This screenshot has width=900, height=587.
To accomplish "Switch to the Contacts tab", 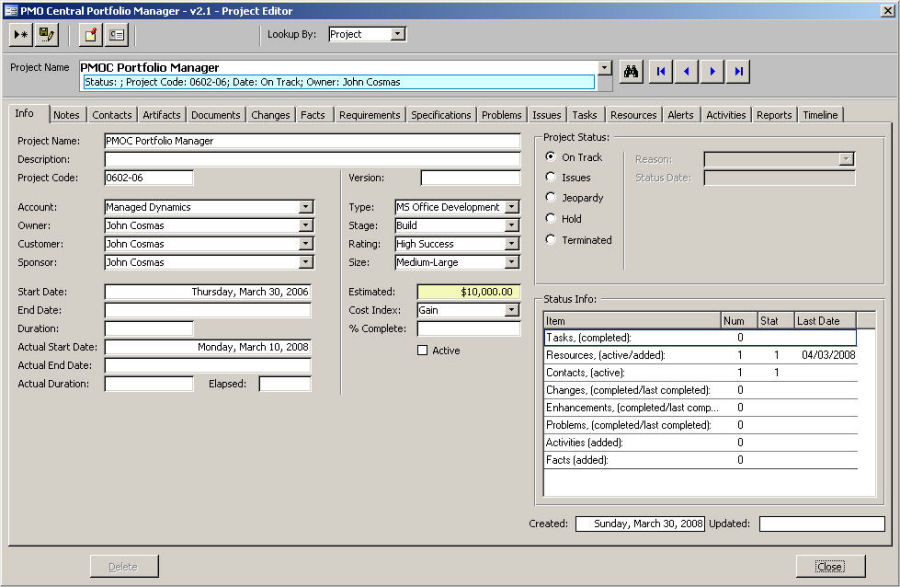I will pos(112,115).
